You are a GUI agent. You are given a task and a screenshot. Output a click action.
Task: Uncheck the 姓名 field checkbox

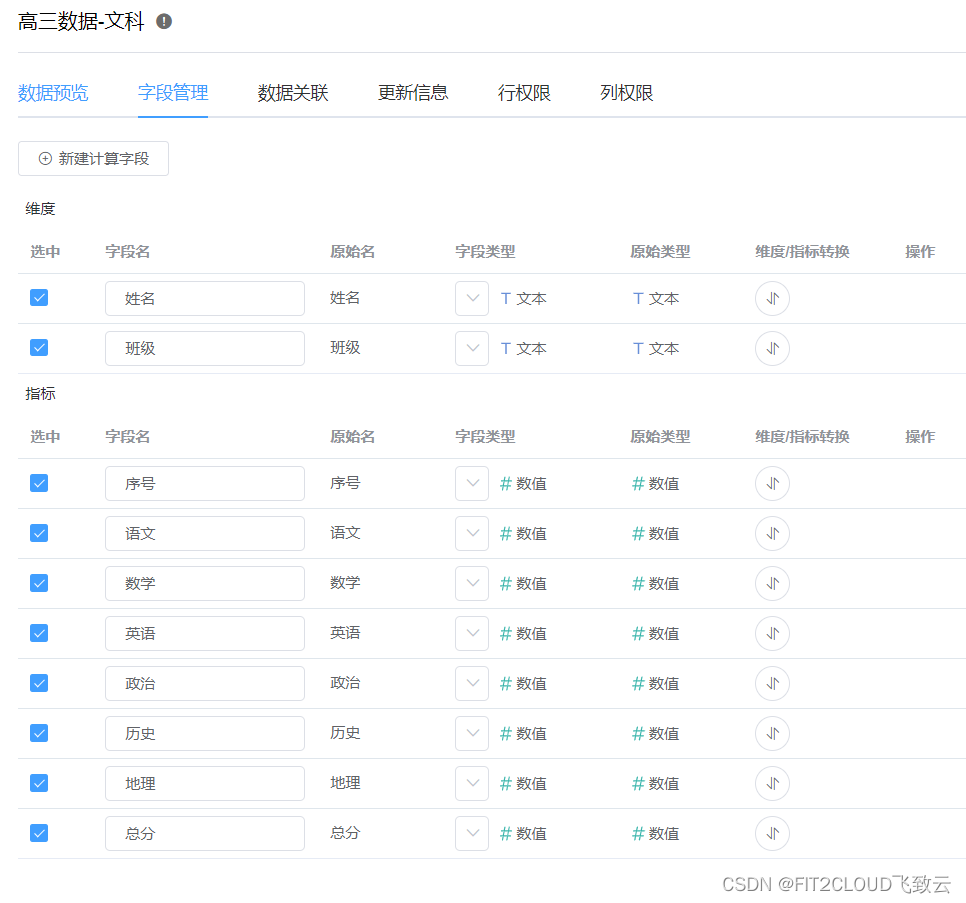coord(39,298)
